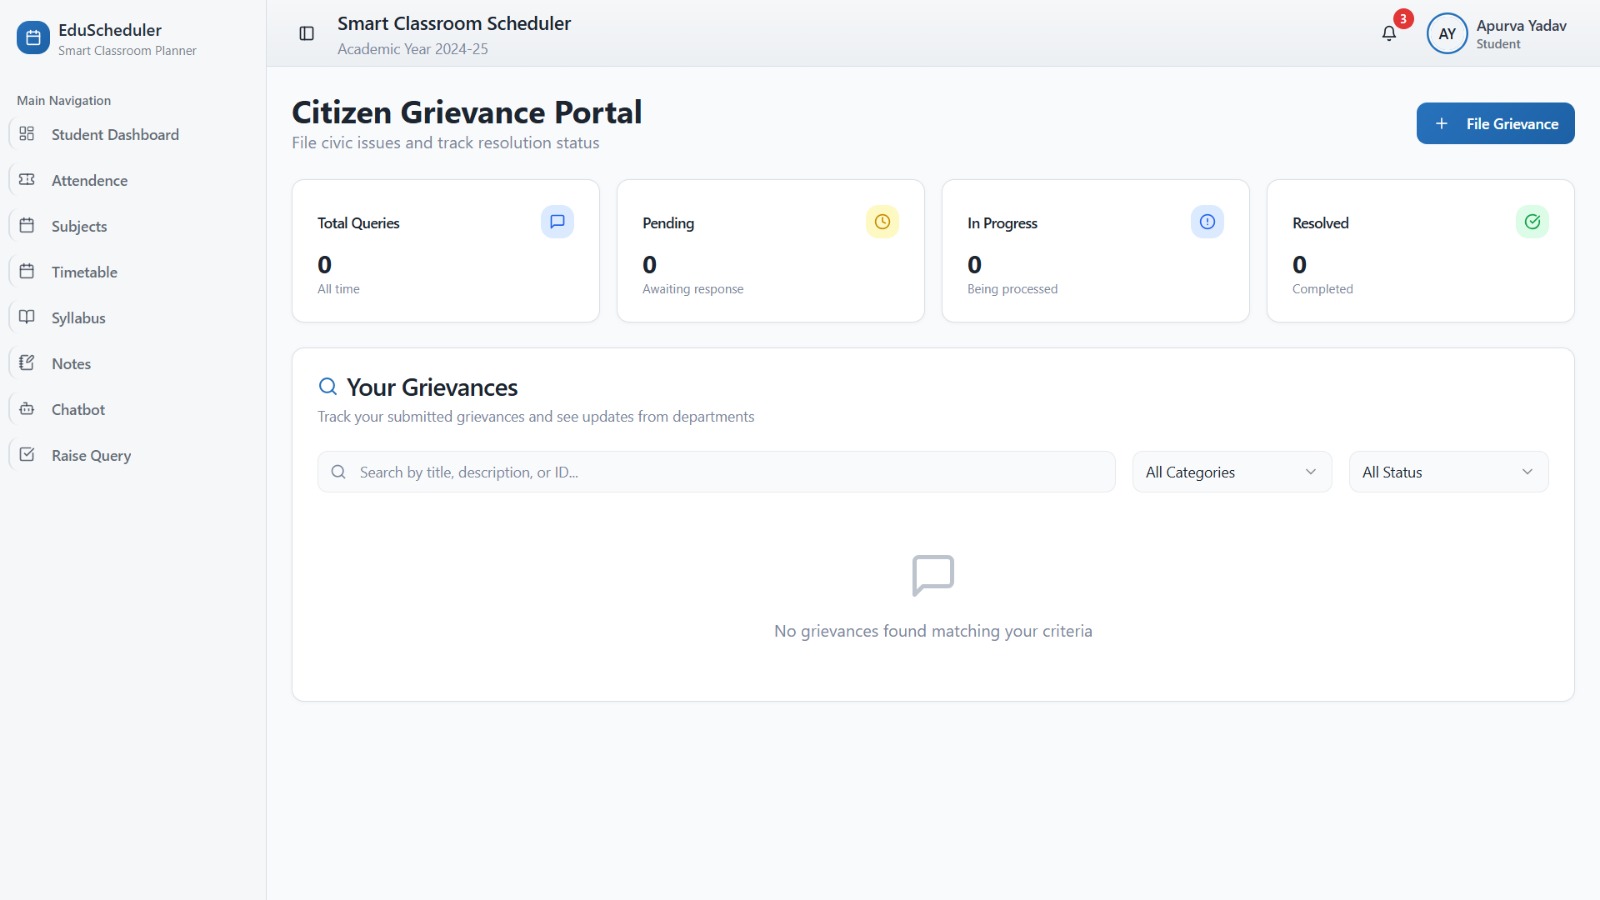
Task: Focus the search by title or ID field
Action: [716, 472]
